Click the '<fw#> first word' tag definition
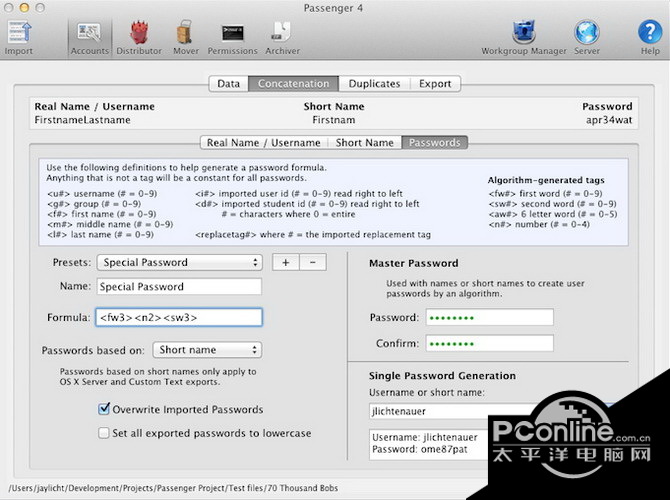Image resolution: width=670 pixels, height=500 pixels. coord(545,194)
